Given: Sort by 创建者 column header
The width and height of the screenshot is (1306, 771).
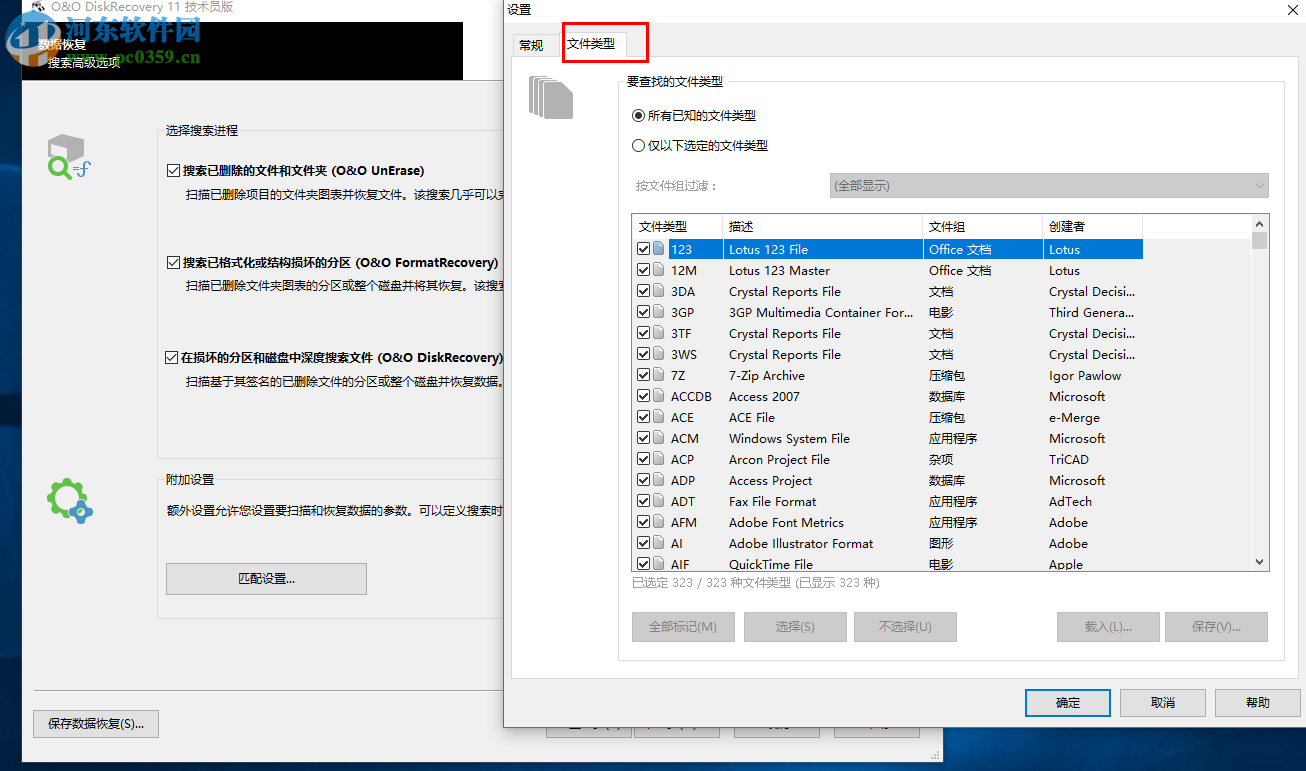Looking at the screenshot, I should coord(1092,226).
